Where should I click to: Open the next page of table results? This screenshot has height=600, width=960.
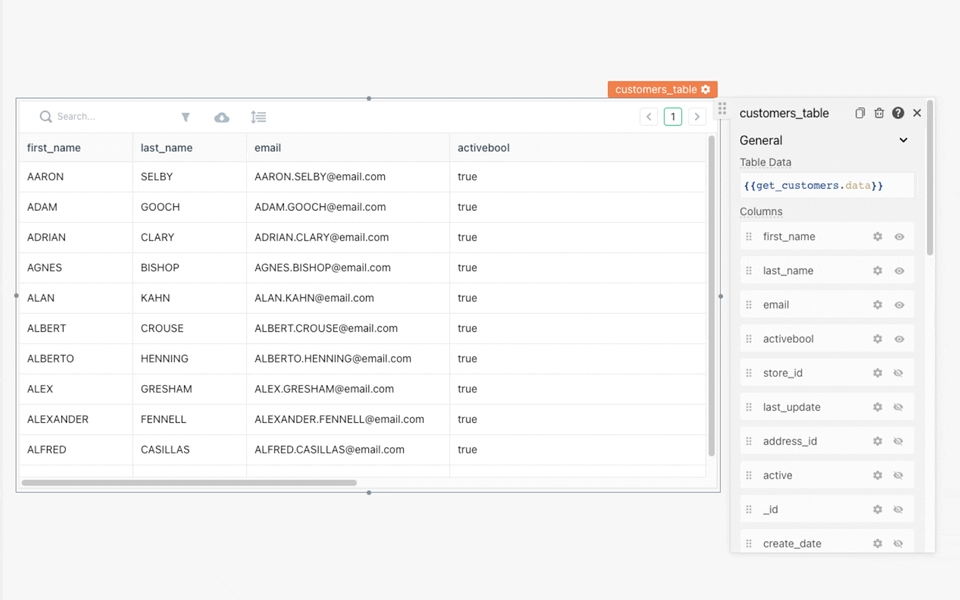pyautogui.click(x=696, y=116)
